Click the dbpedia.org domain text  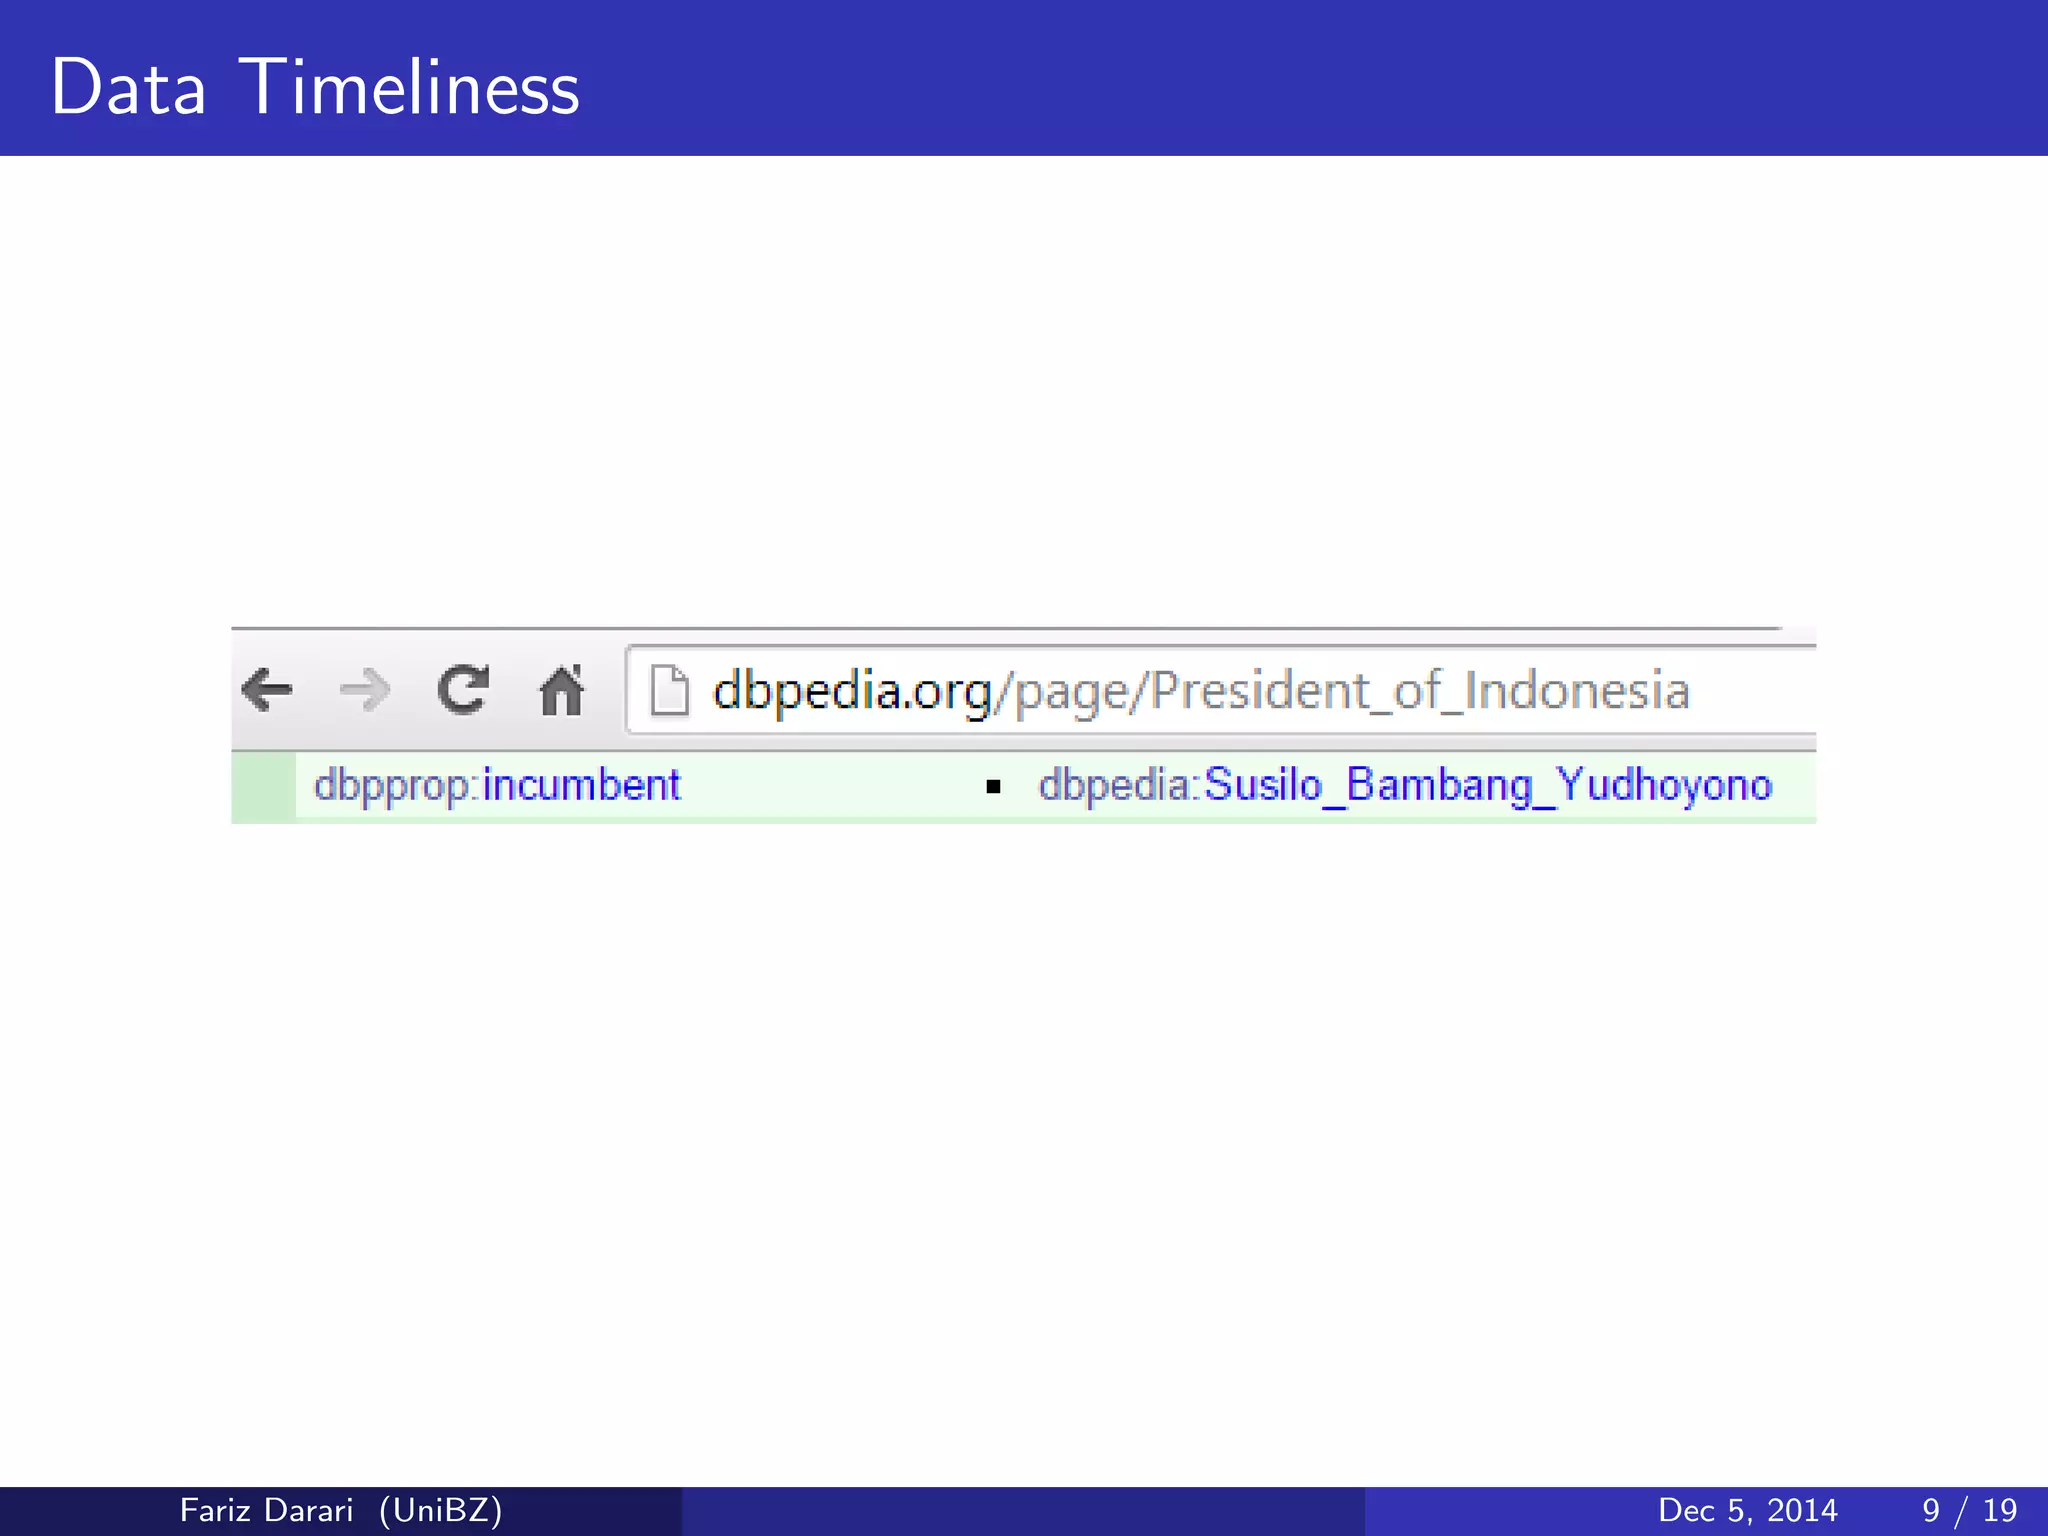[851, 691]
